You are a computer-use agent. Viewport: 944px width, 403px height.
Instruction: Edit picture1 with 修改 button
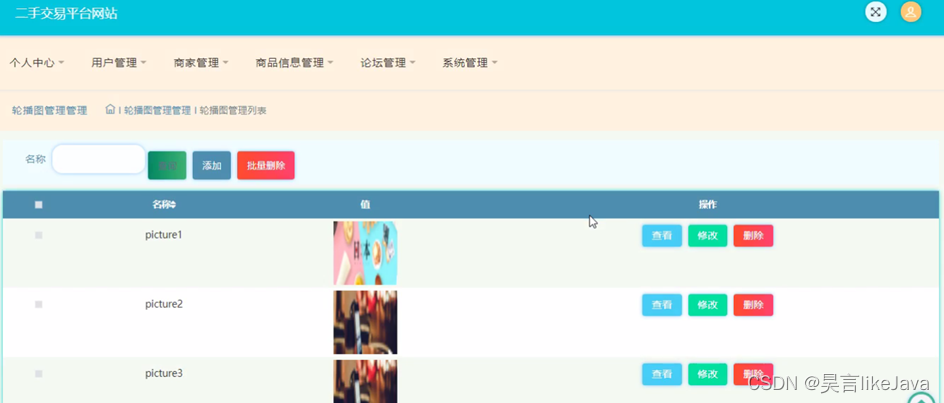click(x=707, y=236)
